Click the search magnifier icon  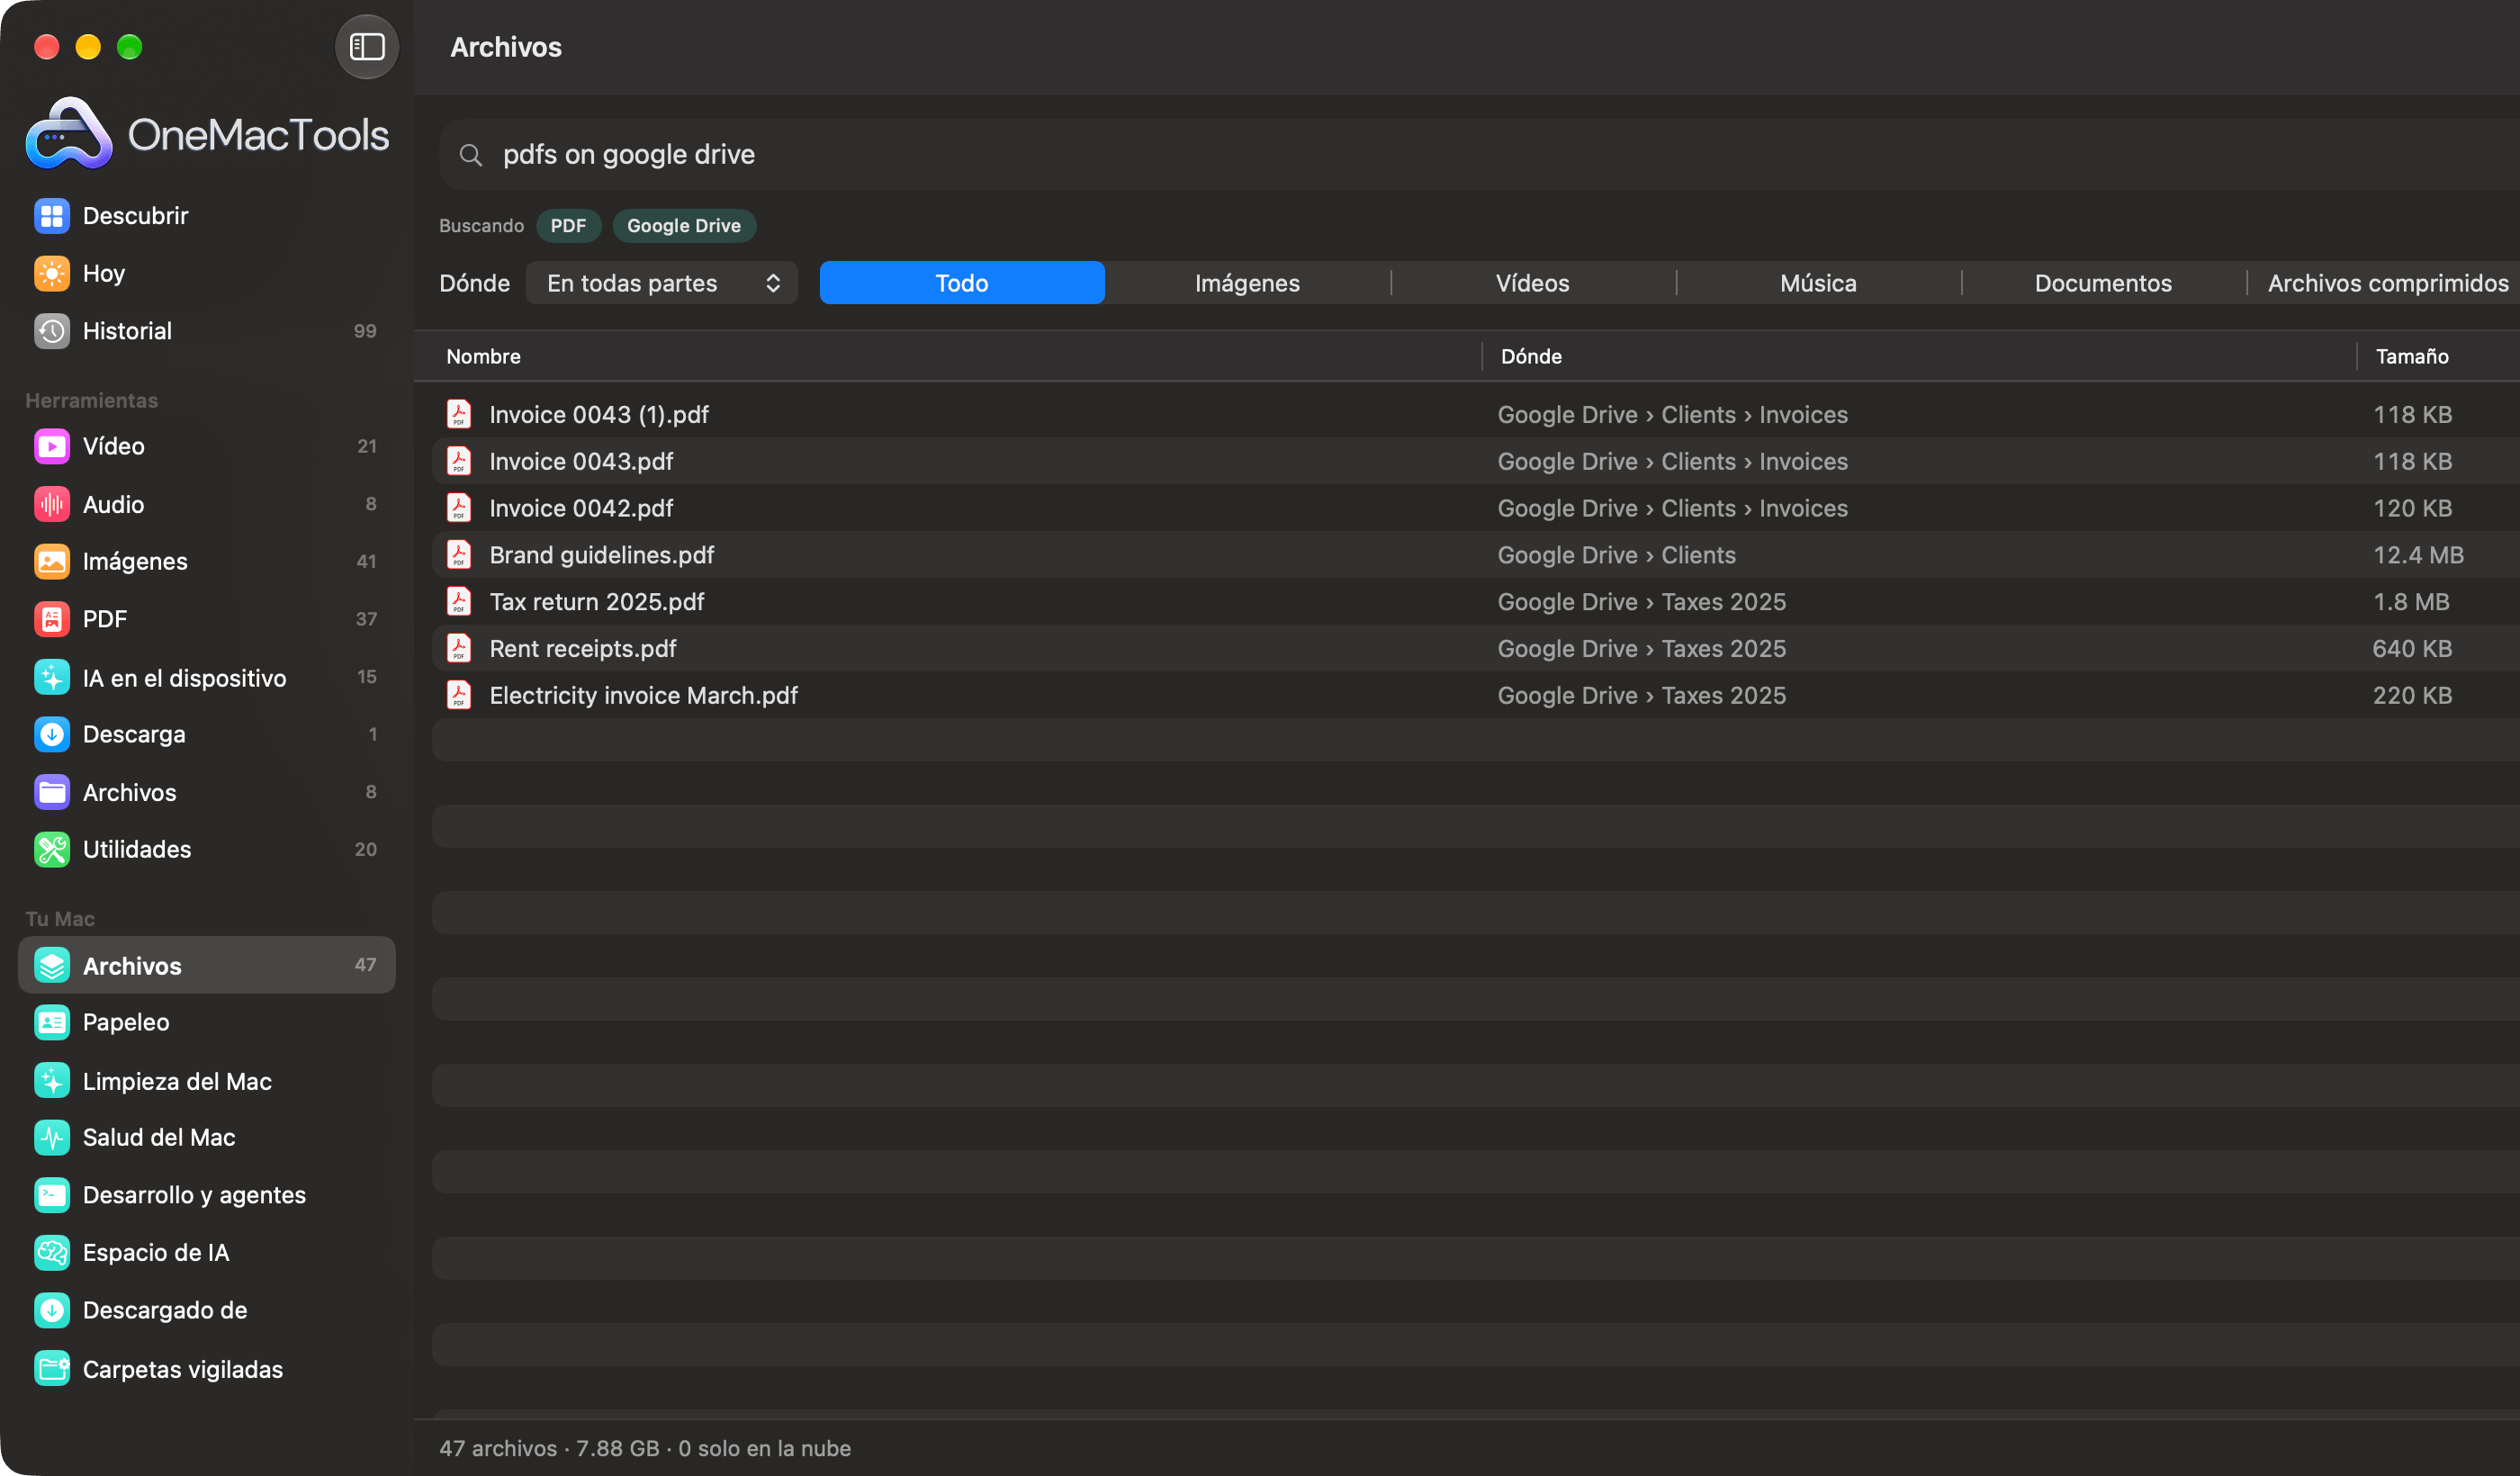click(470, 155)
